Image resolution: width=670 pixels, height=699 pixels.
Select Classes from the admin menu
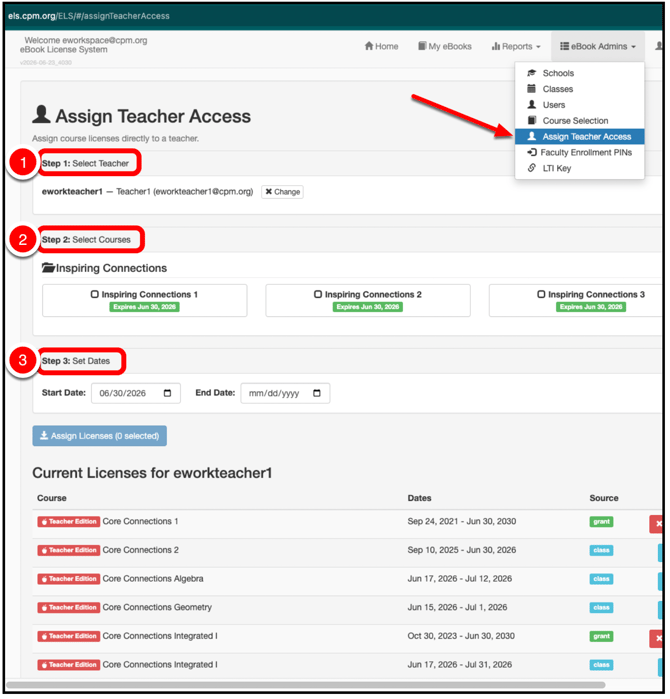pos(582,89)
